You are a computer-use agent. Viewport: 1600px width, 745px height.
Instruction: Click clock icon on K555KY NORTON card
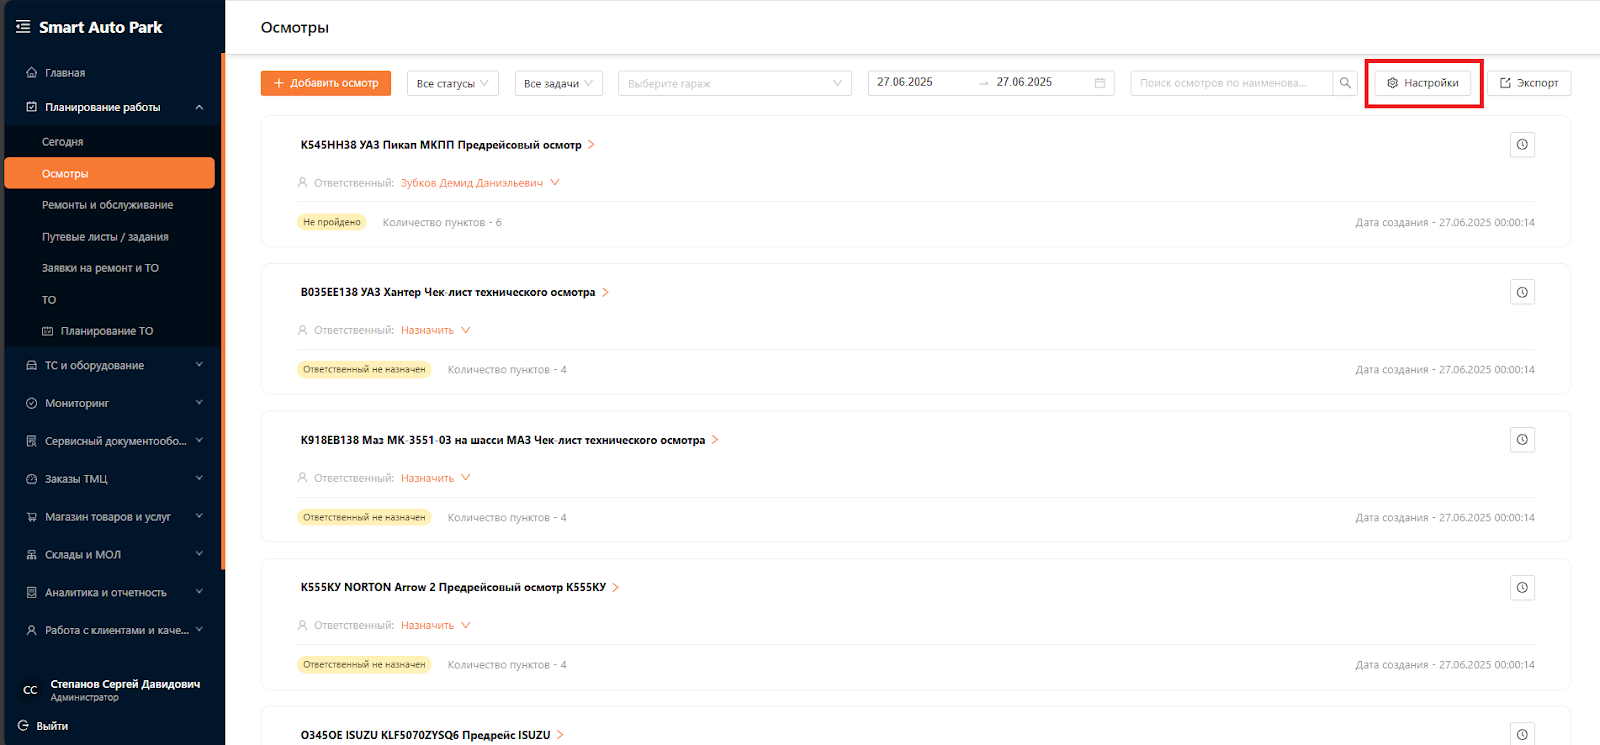[1522, 588]
